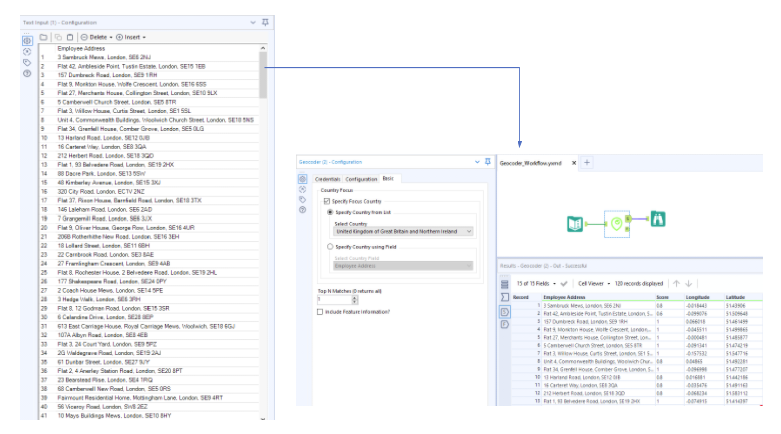Select the Geocoder configuration gear sidebar icon

coord(302,179)
